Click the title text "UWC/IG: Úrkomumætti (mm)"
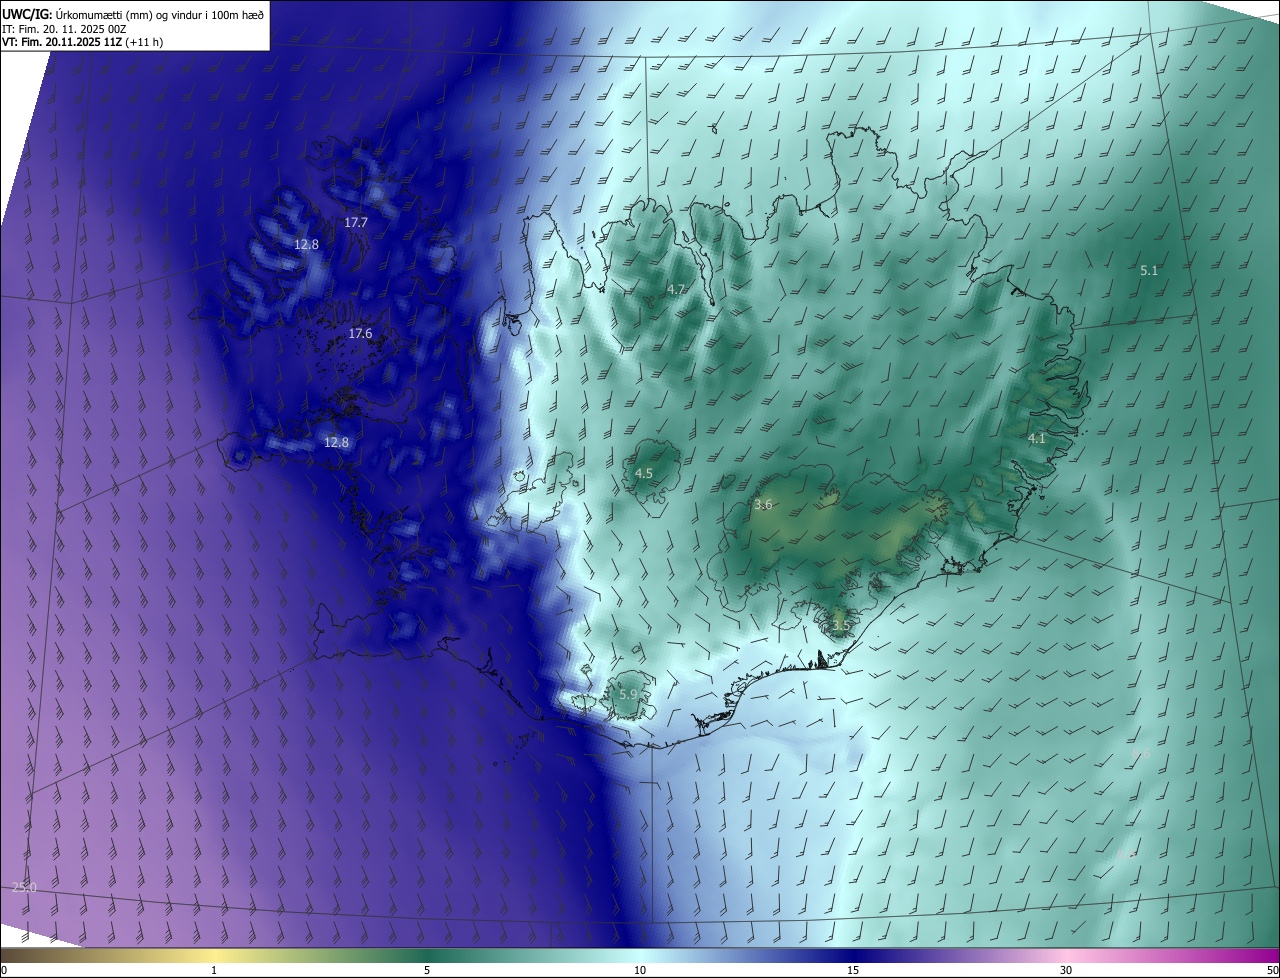 click(x=75, y=13)
